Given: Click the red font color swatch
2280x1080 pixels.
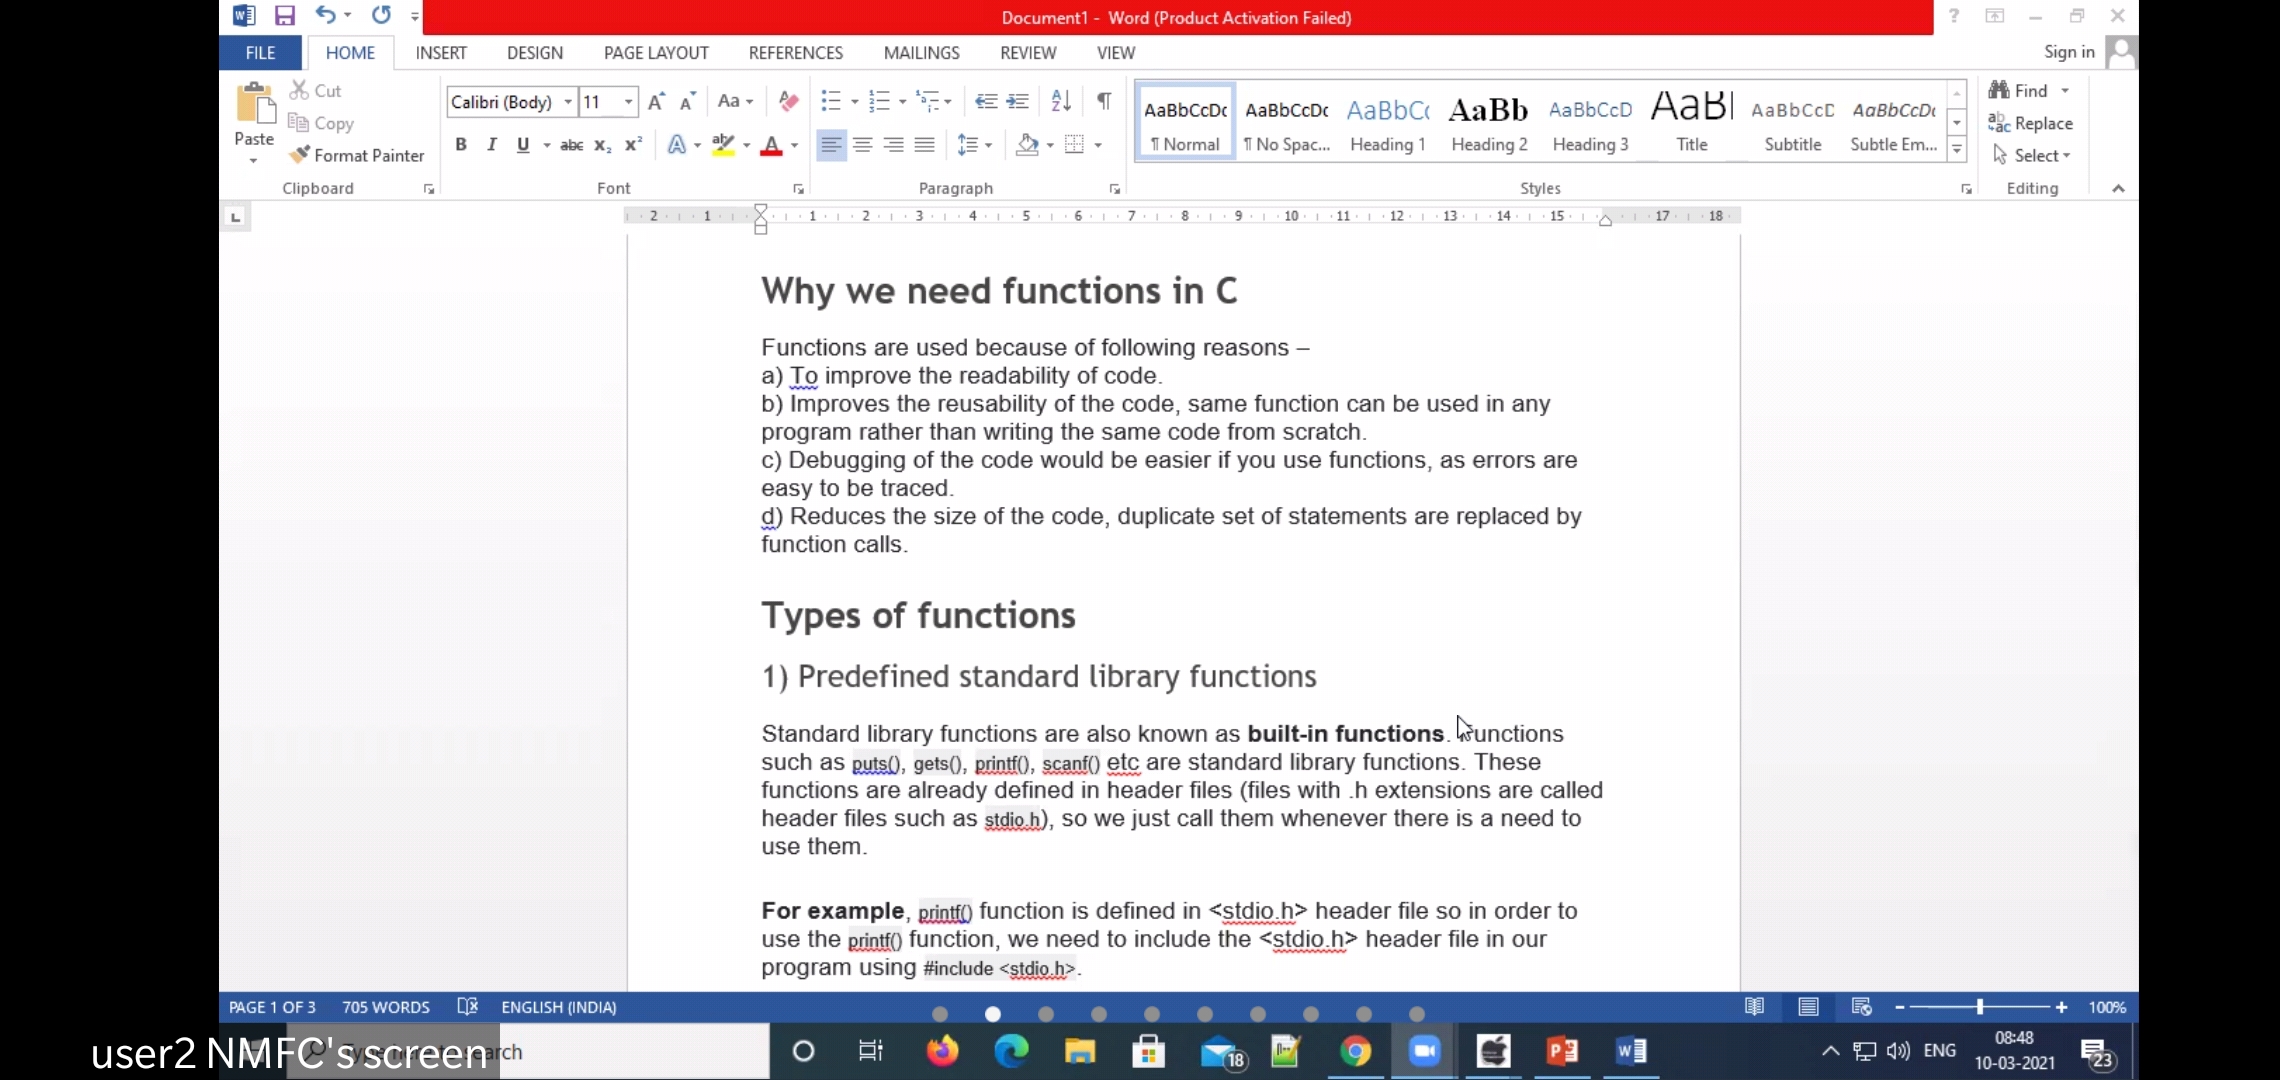Looking at the screenshot, I should [x=771, y=146].
